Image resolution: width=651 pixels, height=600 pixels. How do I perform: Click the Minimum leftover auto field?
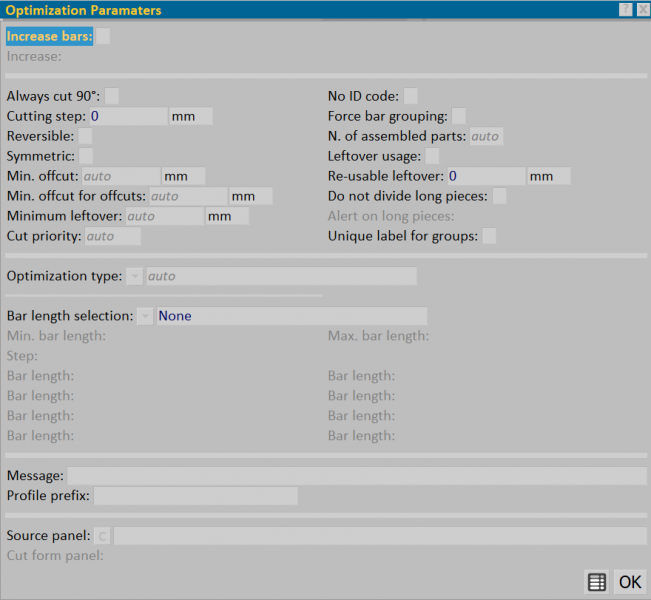165,216
